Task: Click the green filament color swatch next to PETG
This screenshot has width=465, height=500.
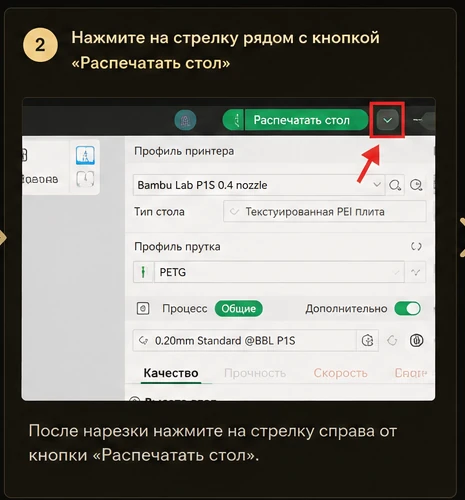Action: click(143, 272)
